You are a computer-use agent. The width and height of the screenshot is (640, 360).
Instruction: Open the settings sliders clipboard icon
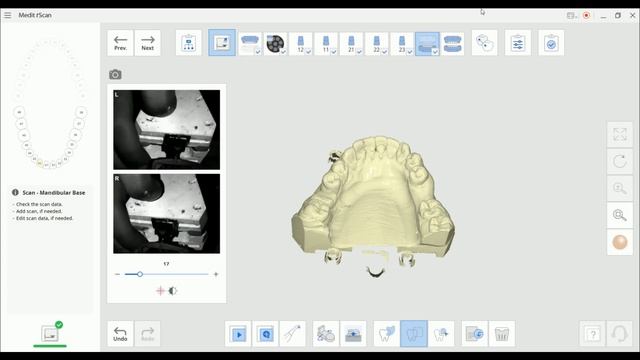[x=518, y=43]
